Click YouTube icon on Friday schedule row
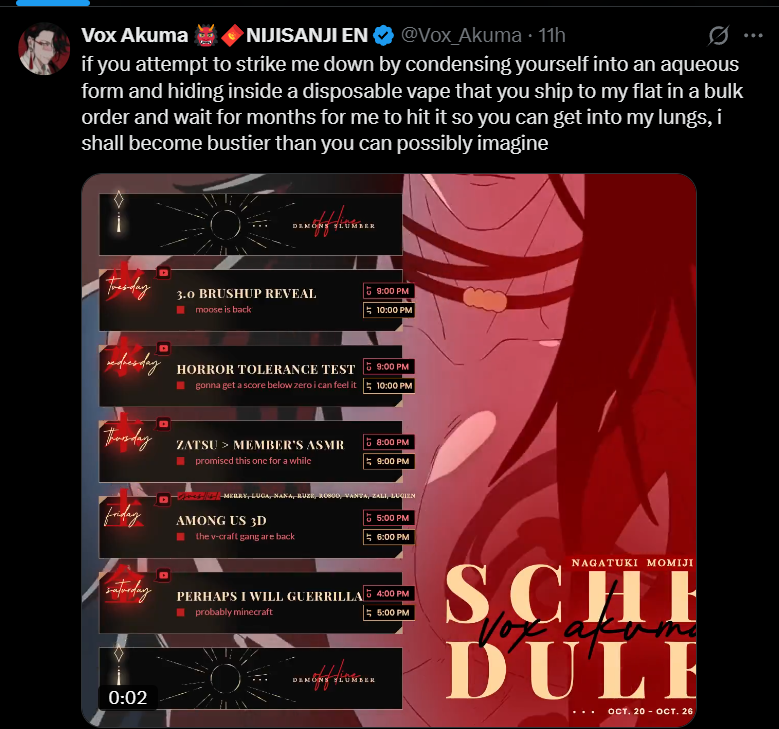 click(163, 499)
